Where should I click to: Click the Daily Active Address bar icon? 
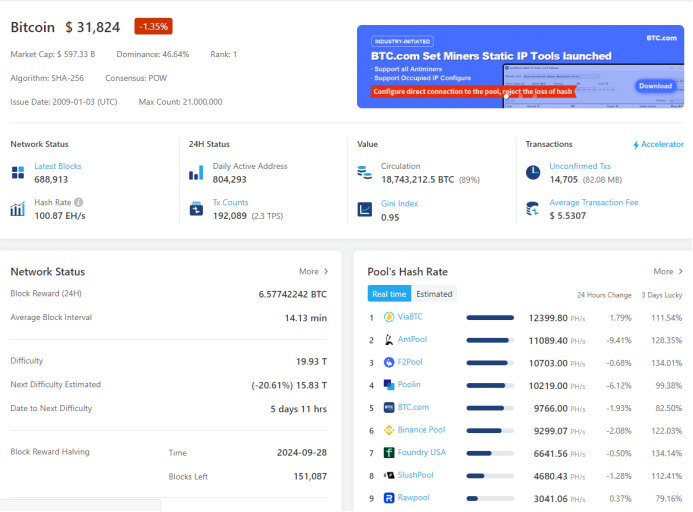pos(196,172)
